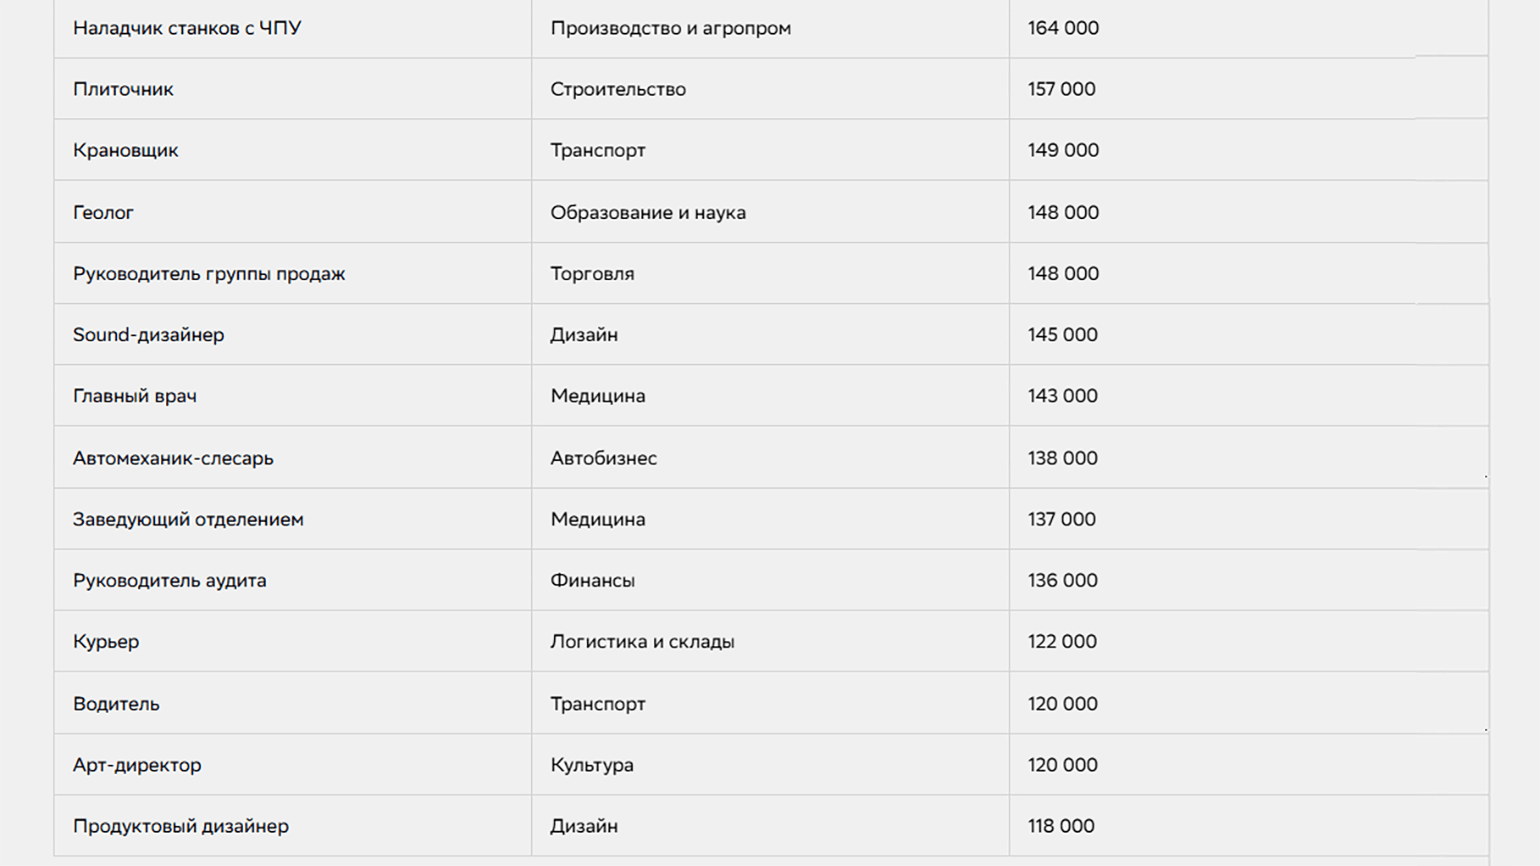Select the 'Геолог' cell
Viewport: 1540px width, 866px height.
[103, 212]
